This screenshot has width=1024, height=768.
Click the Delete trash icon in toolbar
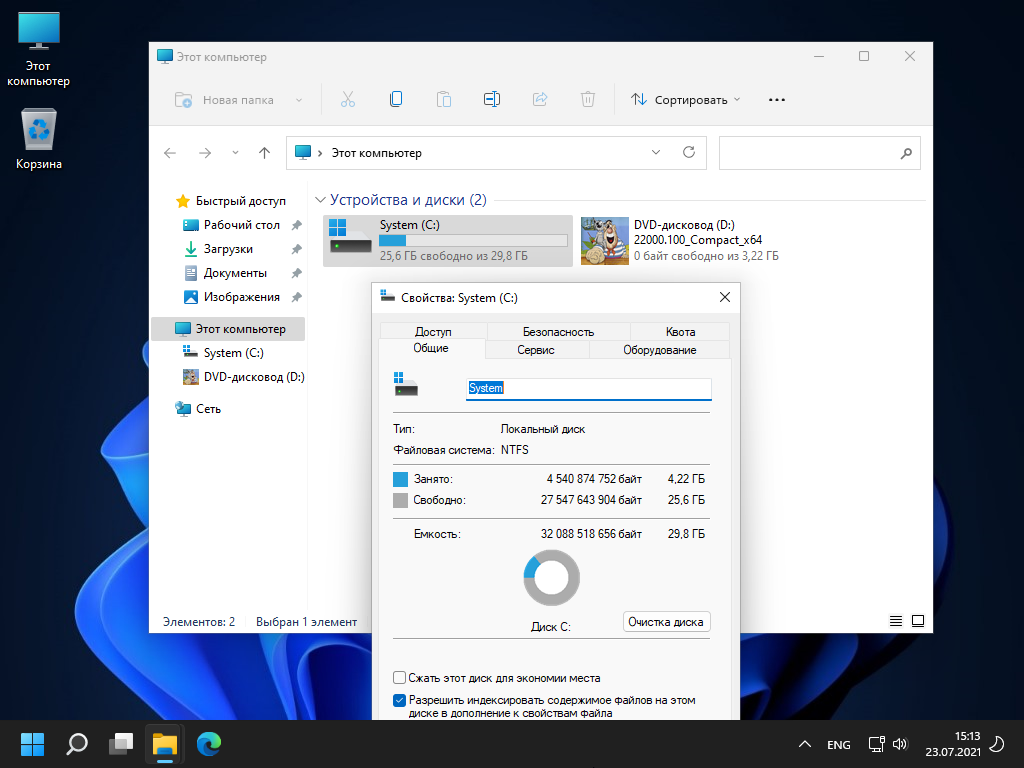coord(588,99)
